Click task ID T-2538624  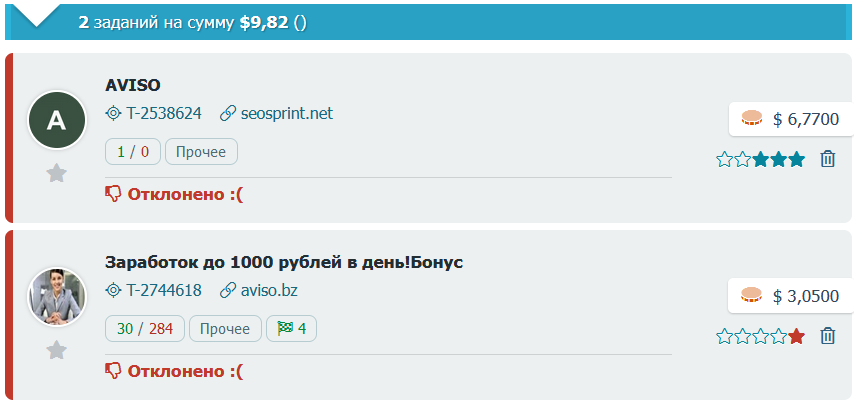pyautogui.click(x=164, y=113)
